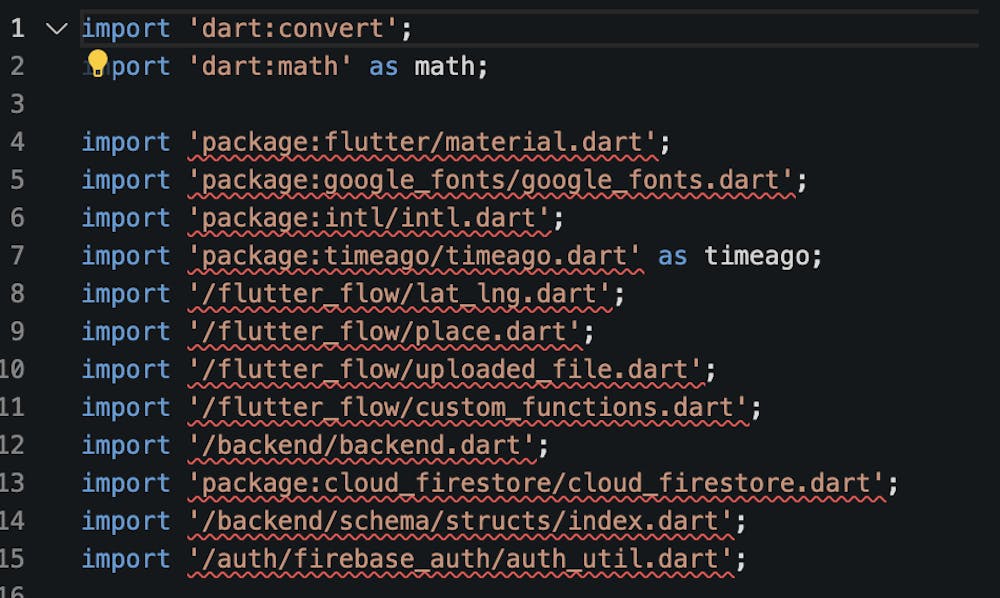This screenshot has height=598, width=1000.
Task: Click the 'dart:convert' import string
Action: point(293,29)
